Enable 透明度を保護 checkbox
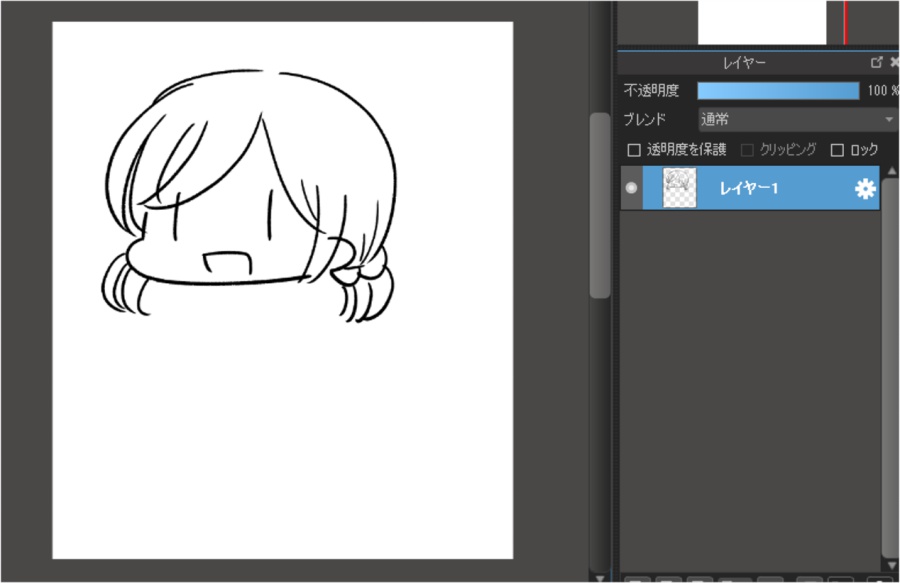The width and height of the screenshot is (900, 583). [x=634, y=150]
